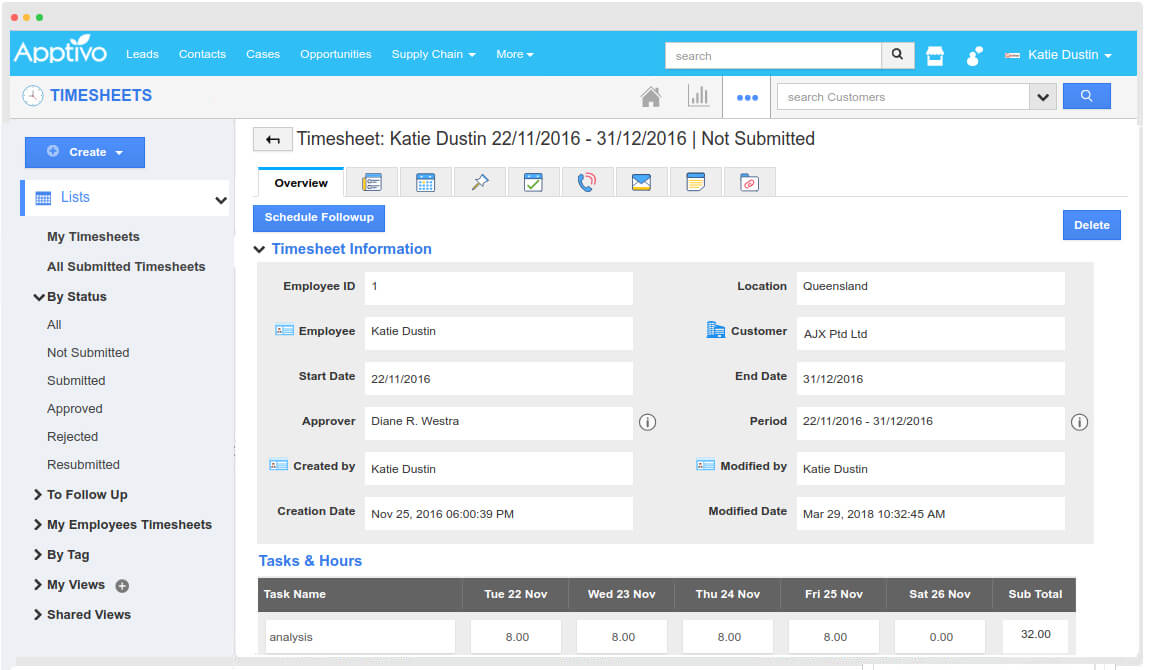Select the Overview tab

pyautogui.click(x=301, y=183)
